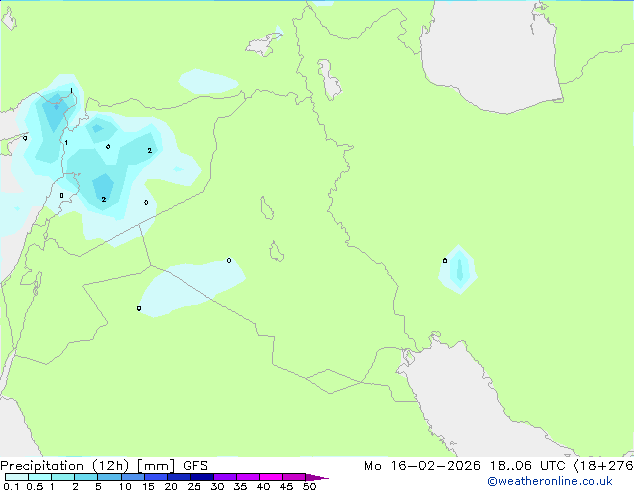Image resolution: width=634 pixels, height=490 pixels.
Task: Select the '5' legend scale label
Action: tap(98, 486)
